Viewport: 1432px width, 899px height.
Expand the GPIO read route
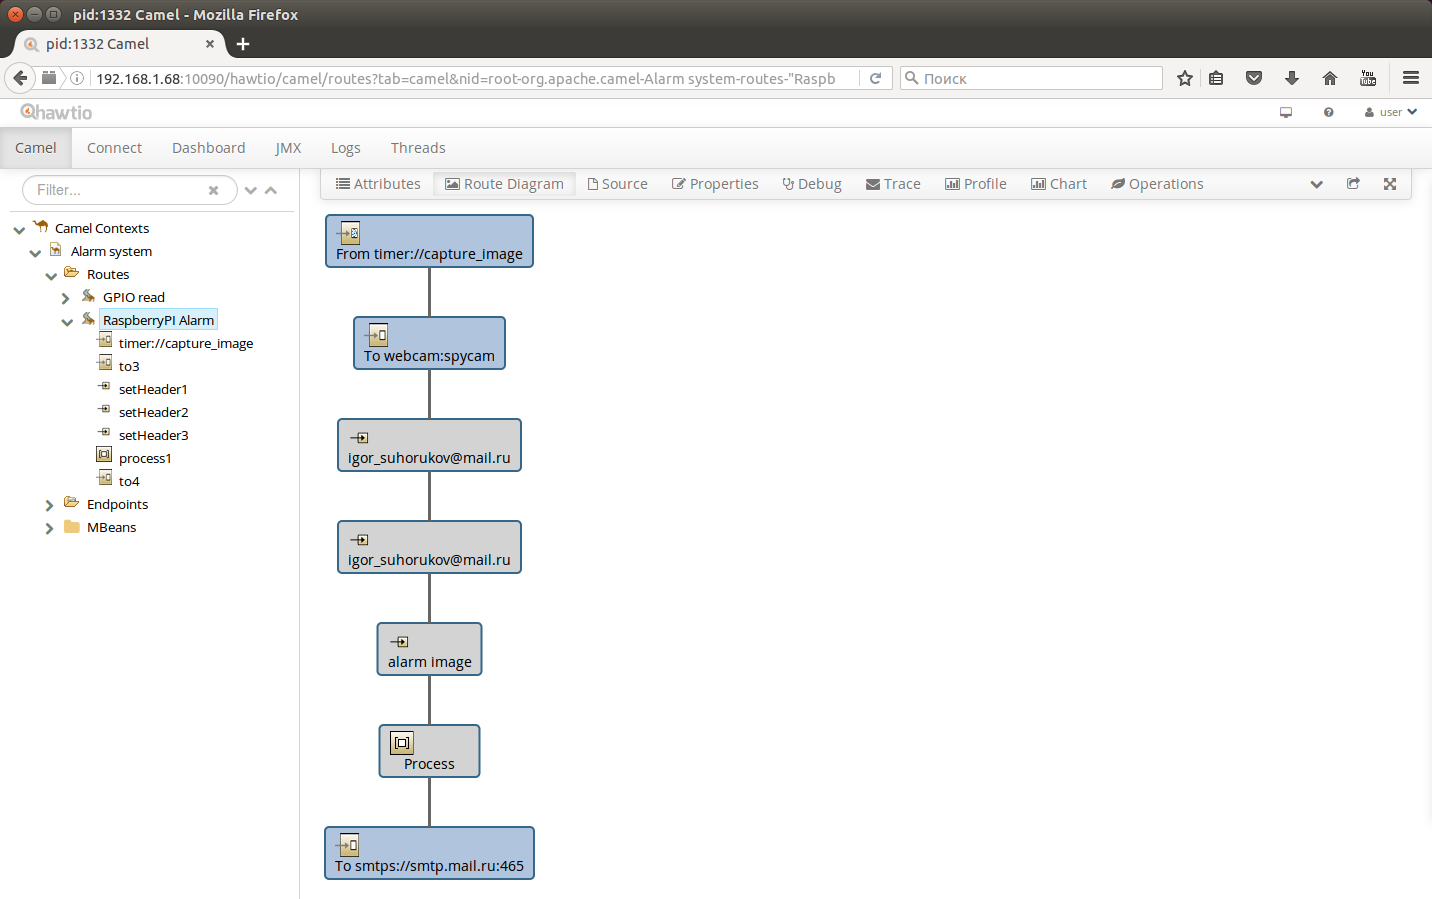[66, 298]
